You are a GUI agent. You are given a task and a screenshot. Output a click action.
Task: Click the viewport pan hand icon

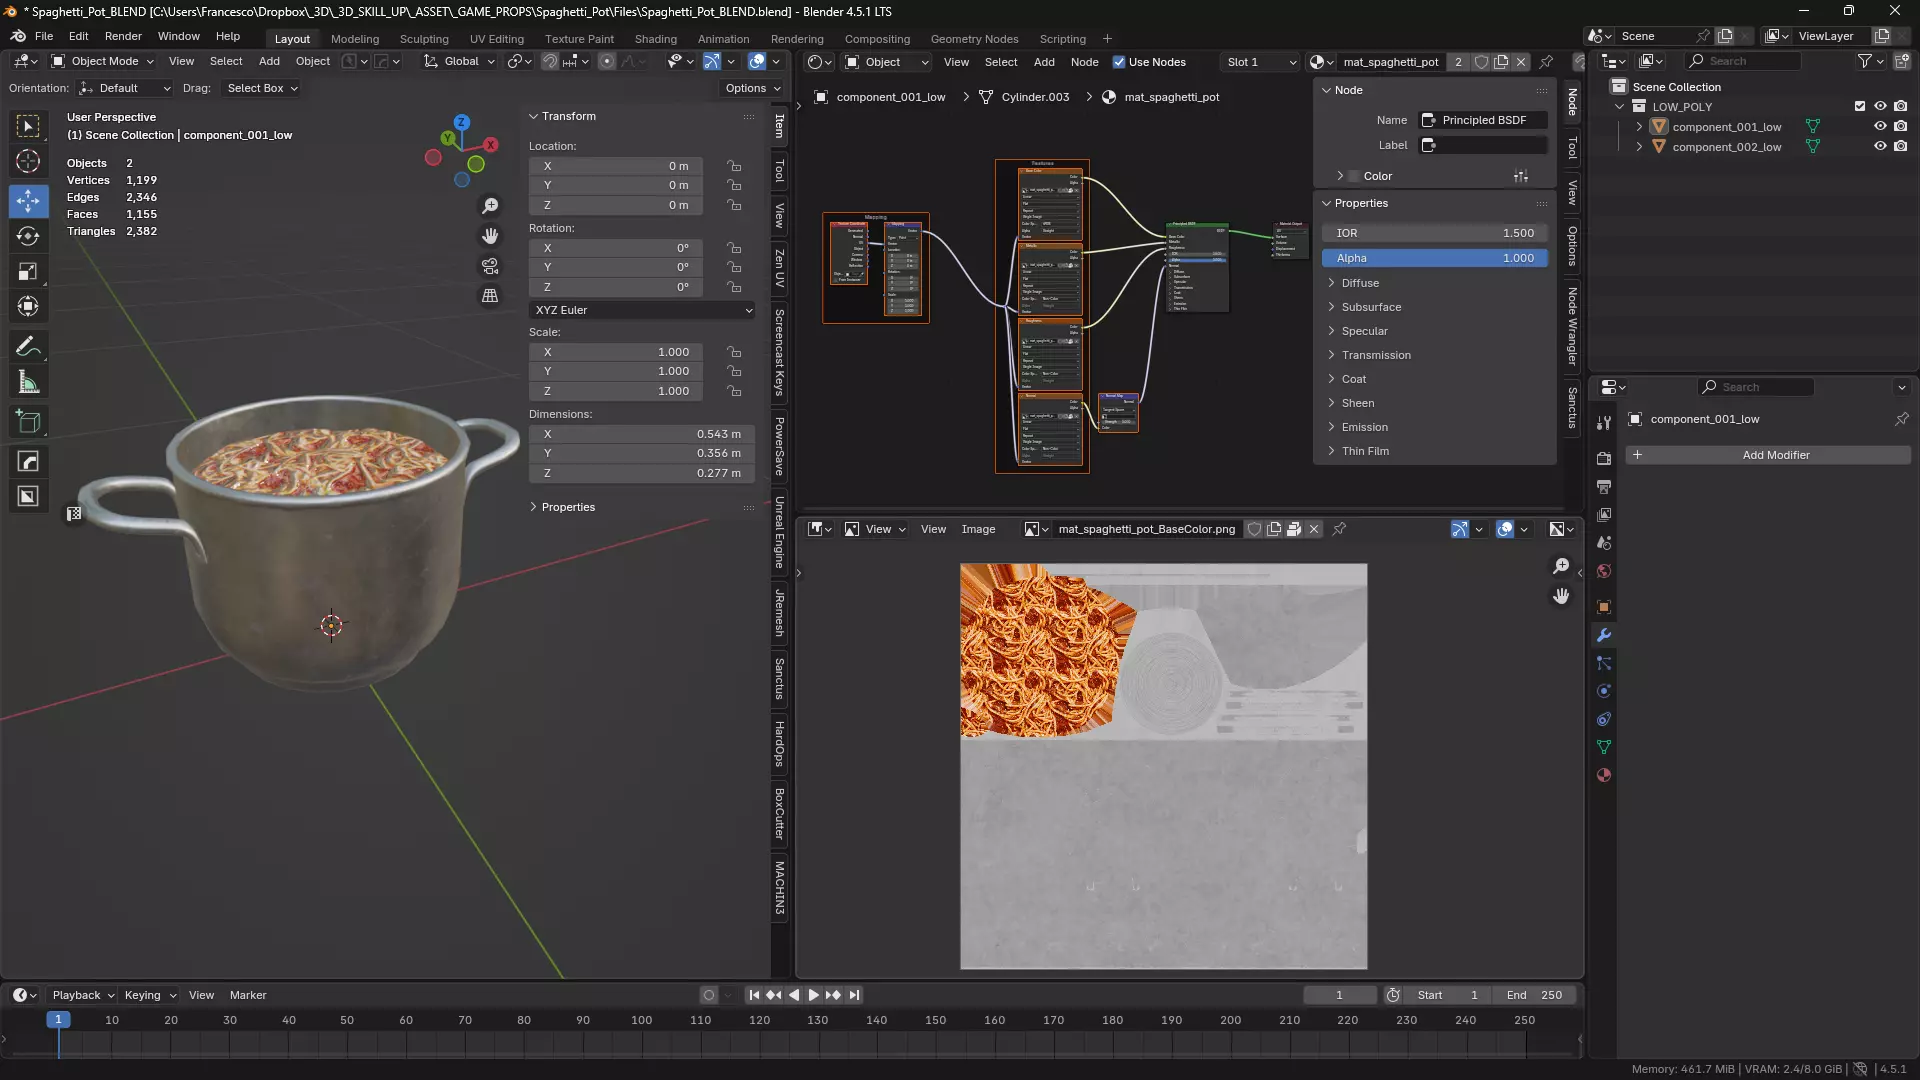point(490,236)
